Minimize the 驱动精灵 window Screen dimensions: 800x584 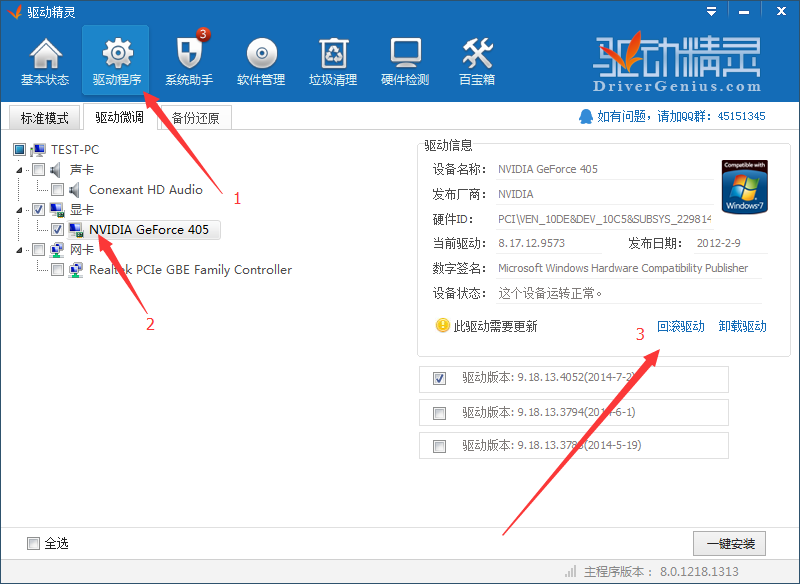pos(744,12)
